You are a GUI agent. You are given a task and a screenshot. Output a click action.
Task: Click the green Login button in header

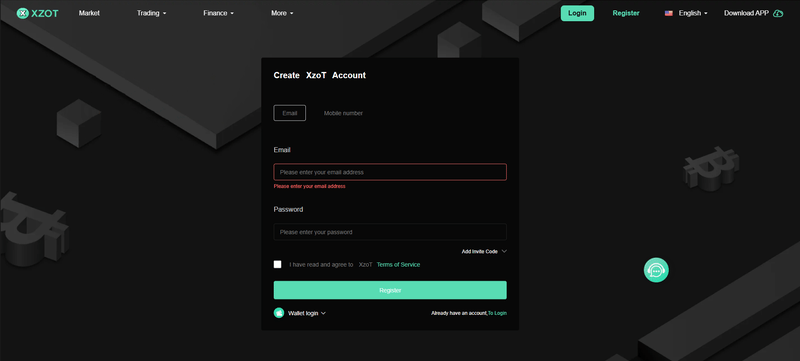[577, 13]
